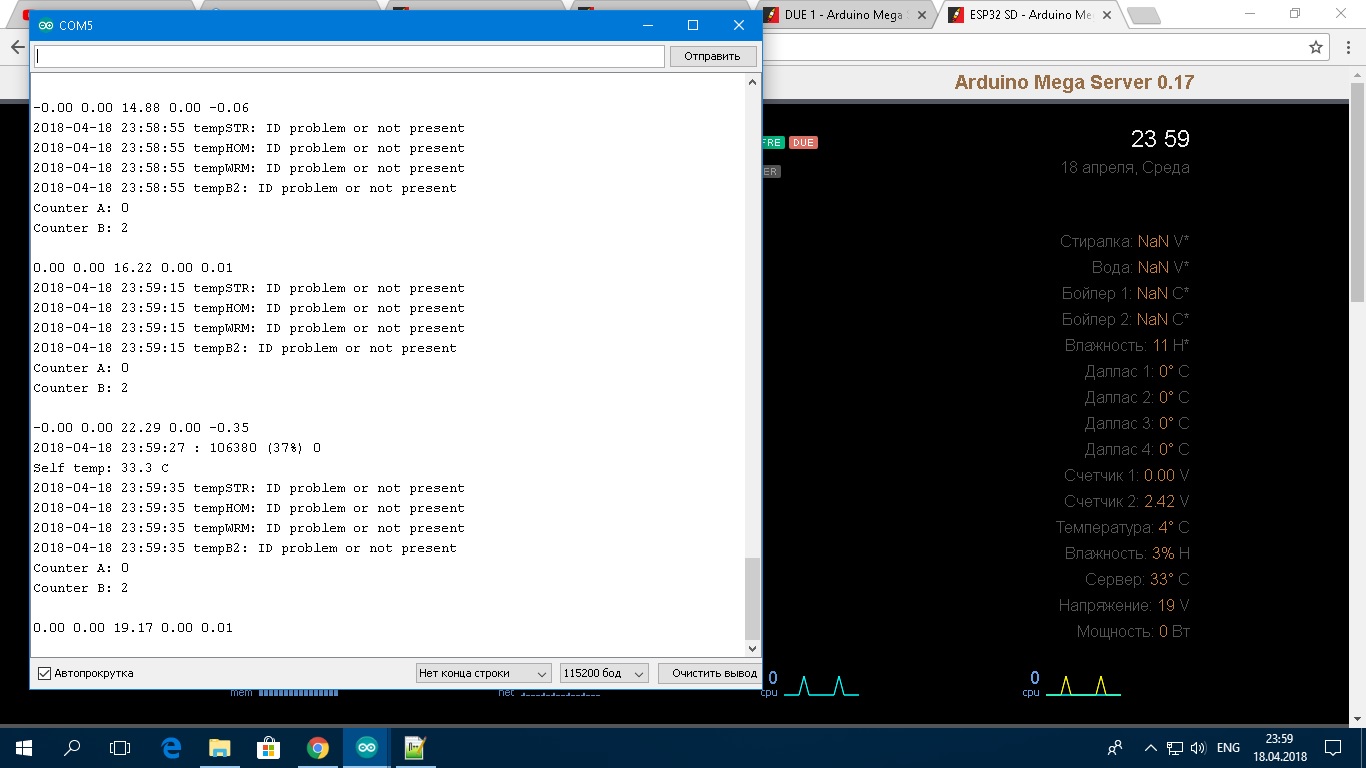Open the Action Center notifications
1366x768 pixels.
(x=1333, y=748)
